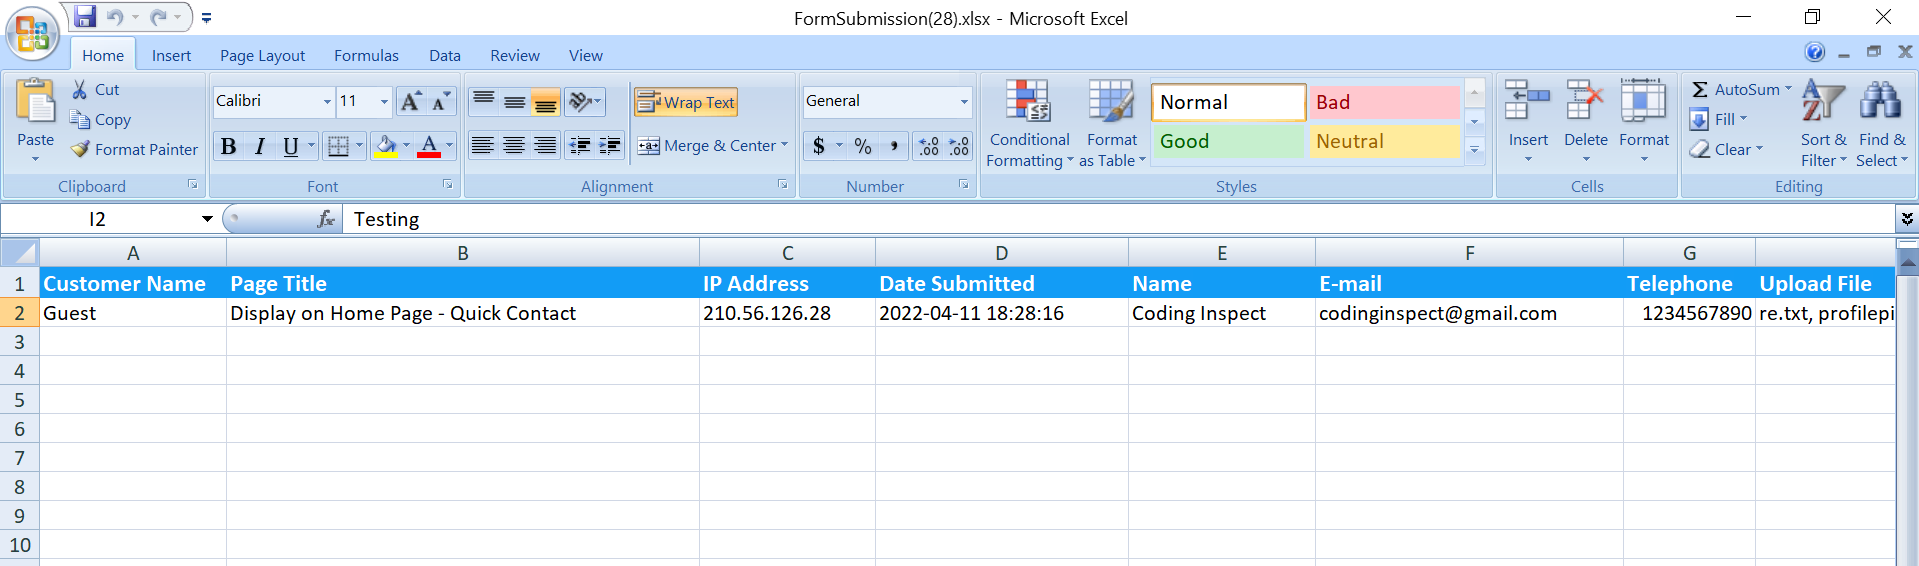Toggle Bold formatting

coord(228,147)
